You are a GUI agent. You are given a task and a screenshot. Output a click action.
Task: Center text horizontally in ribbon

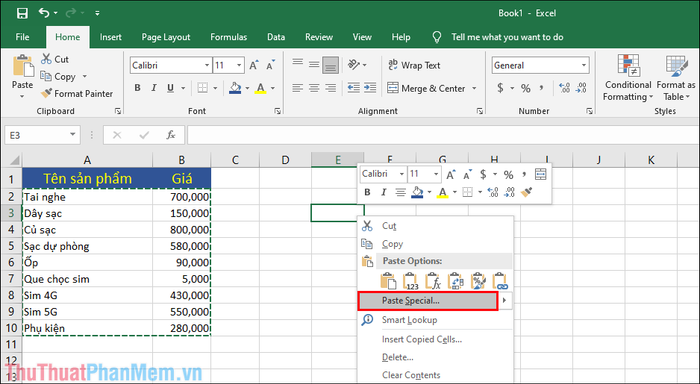314,88
